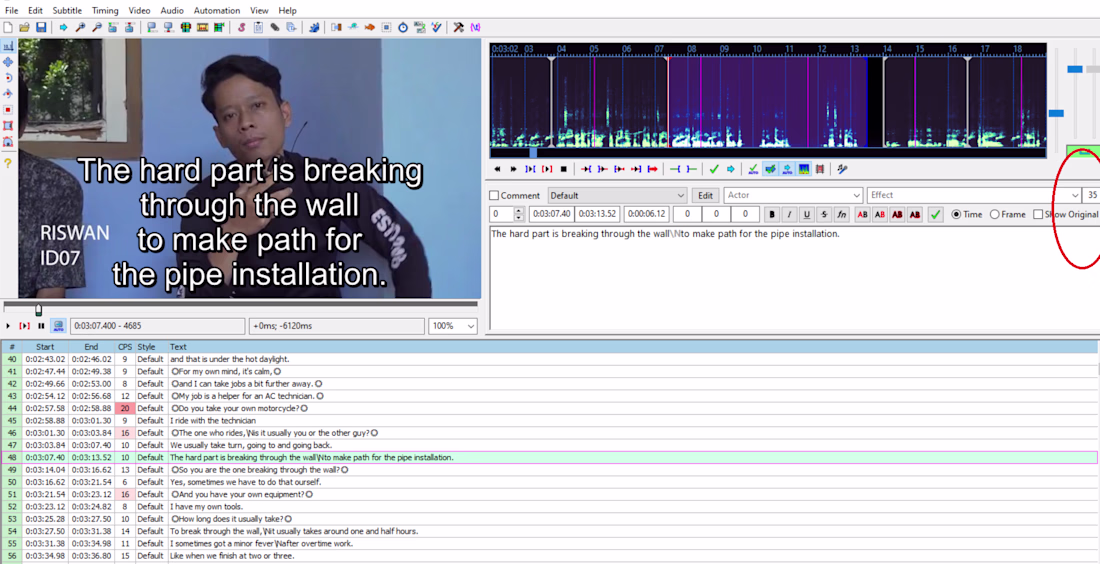Enable the Comment checkbox
The width and height of the screenshot is (1100, 564).
click(x=494, y=196)
